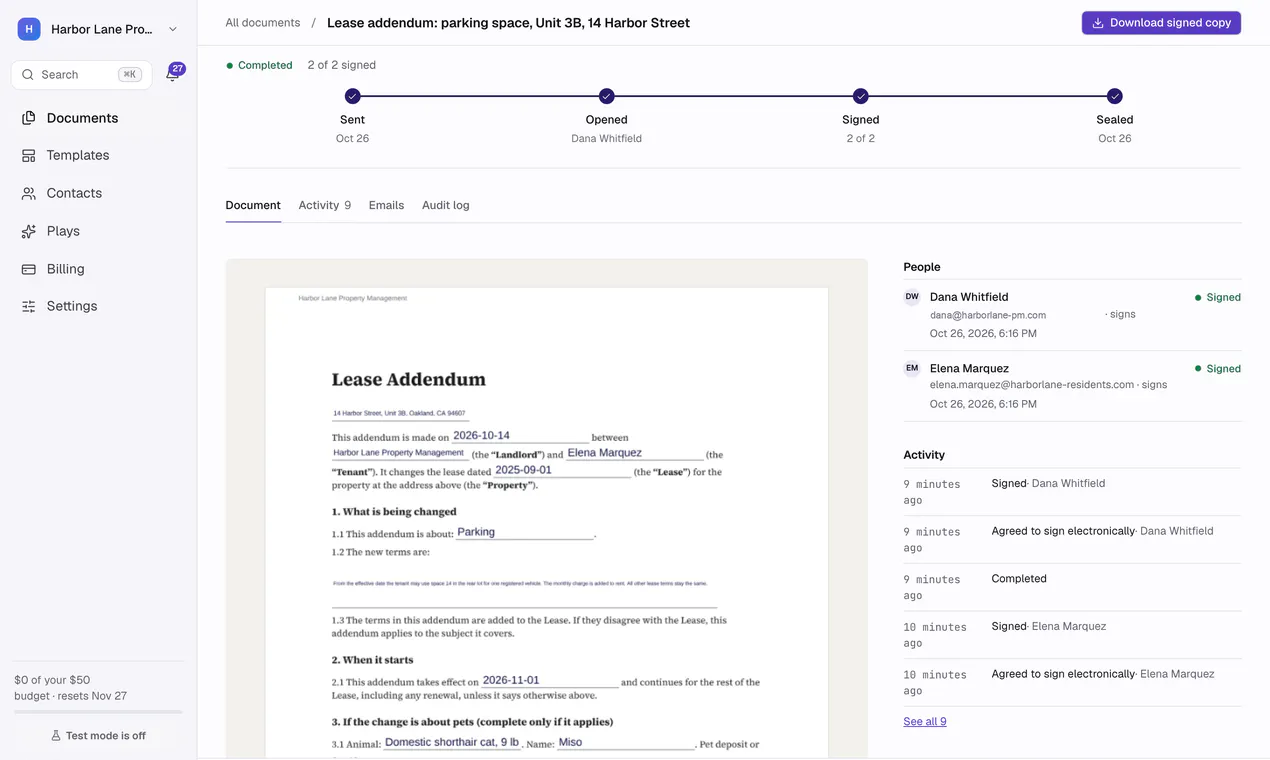Click the Harbor Lane workspace avatar
The height and width of the screenshot is (760, 1270).
point(29,29)
